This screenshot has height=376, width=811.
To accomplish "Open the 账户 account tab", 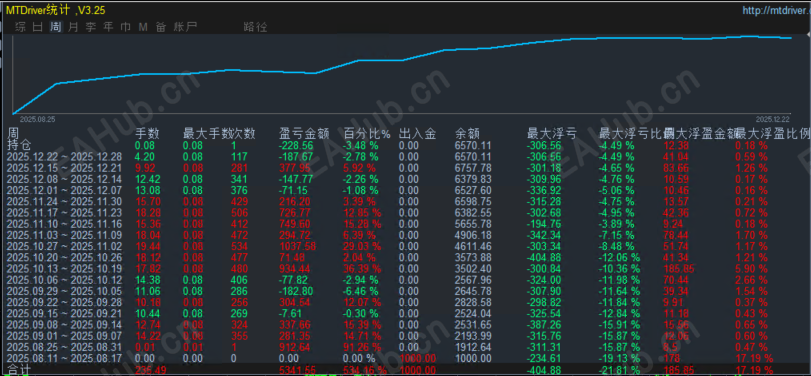I will 185,27.
